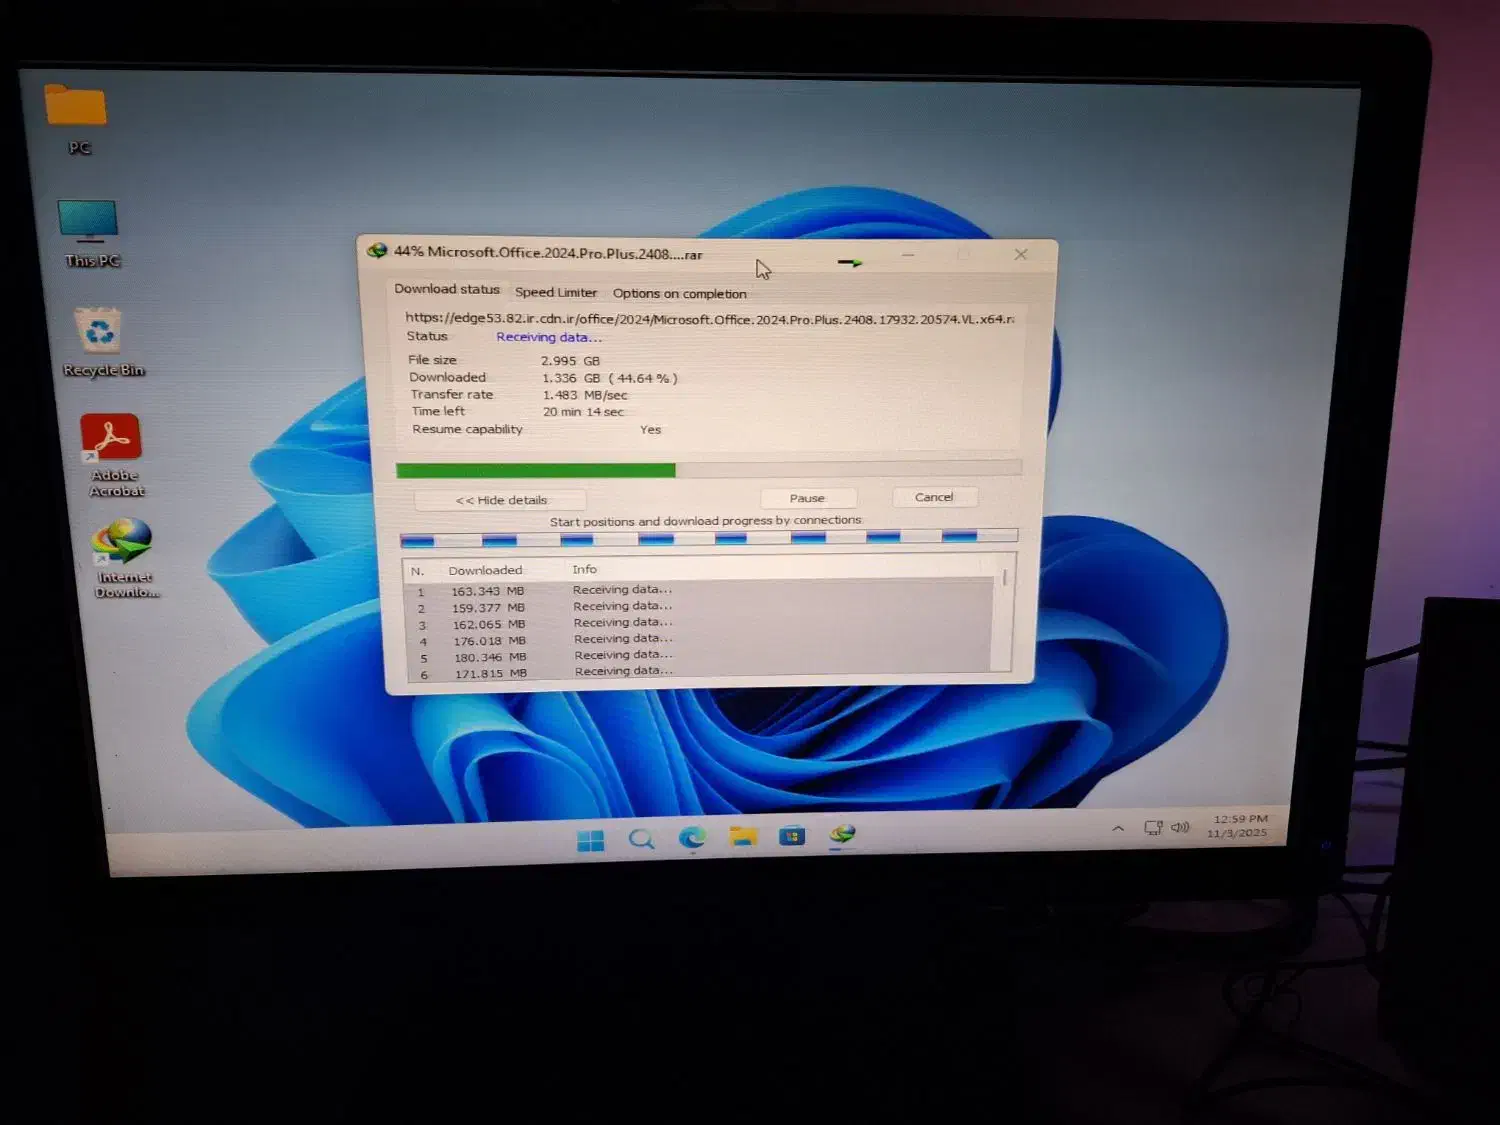
Task: Click the connections list scrollbar
Action: pos(1003,620)
